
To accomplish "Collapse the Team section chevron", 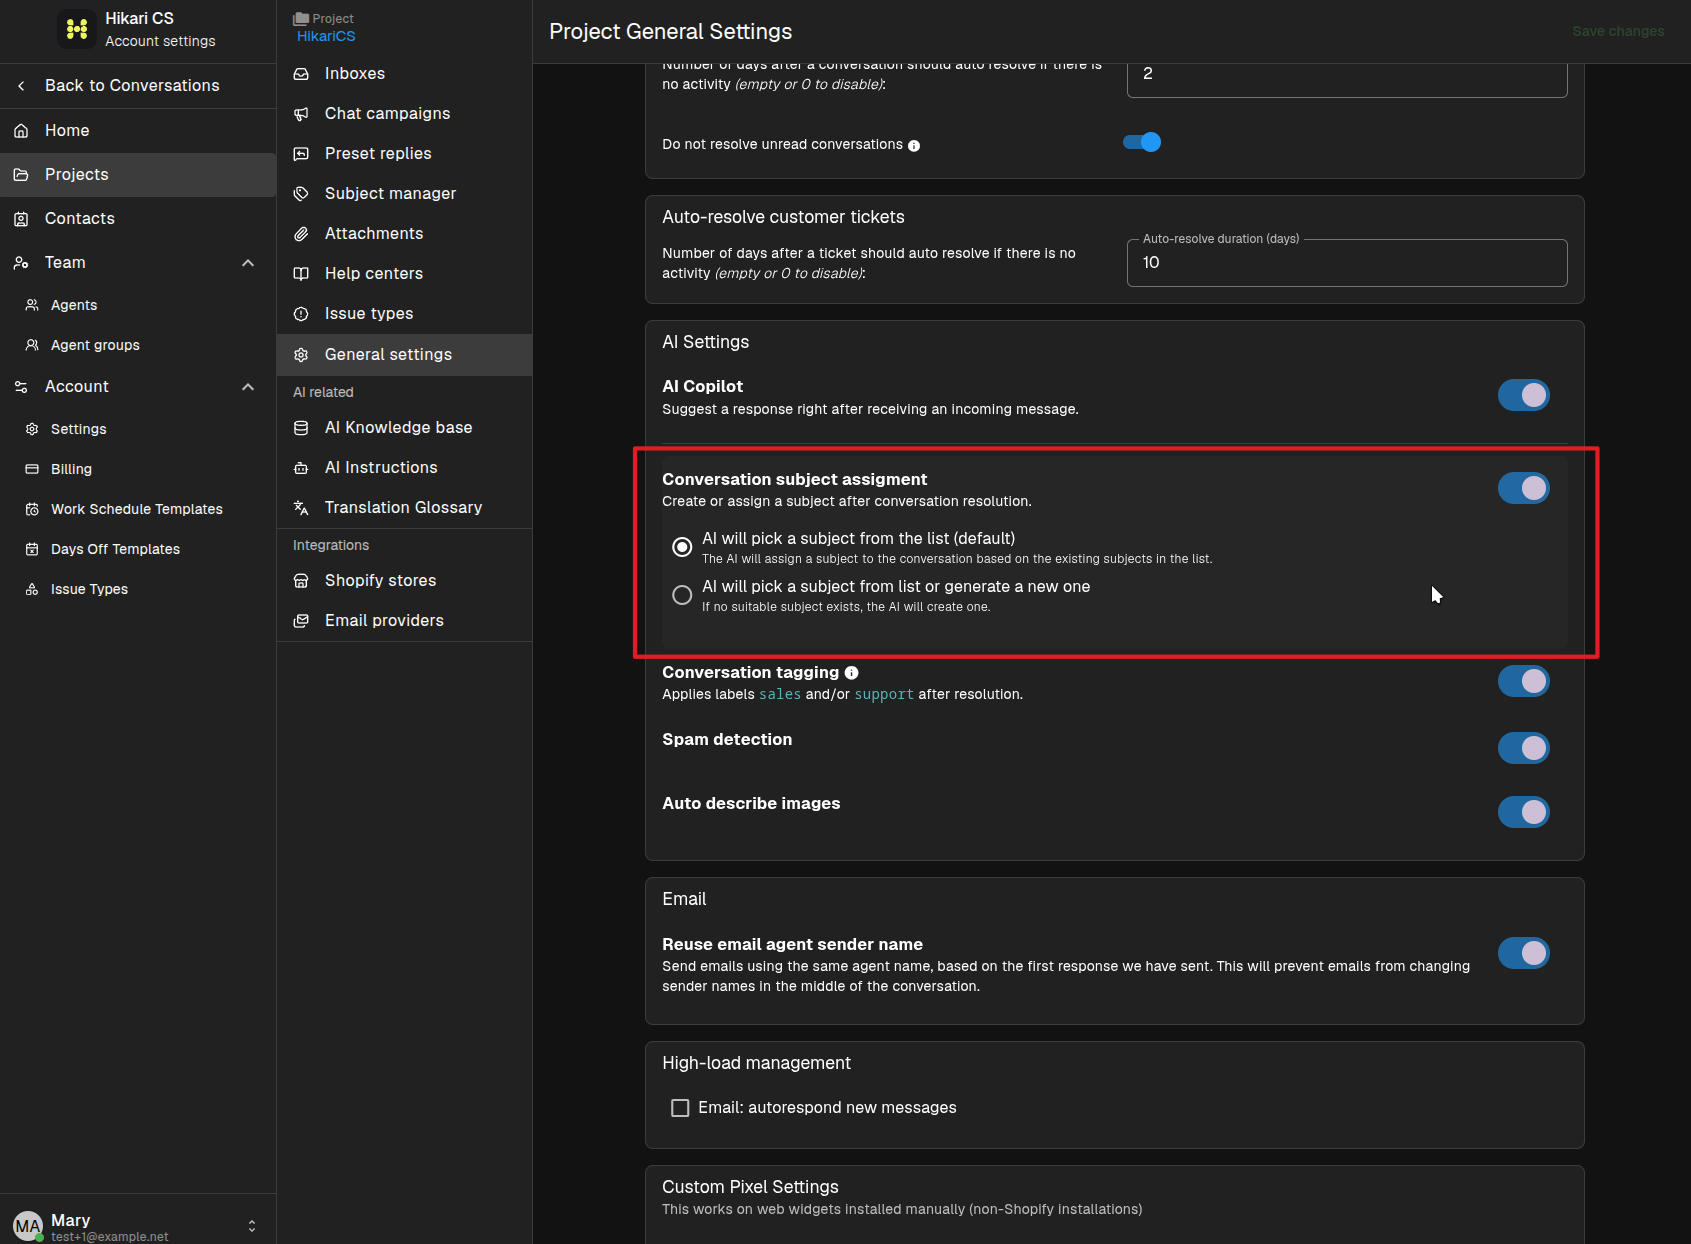I will coord(248,263).
